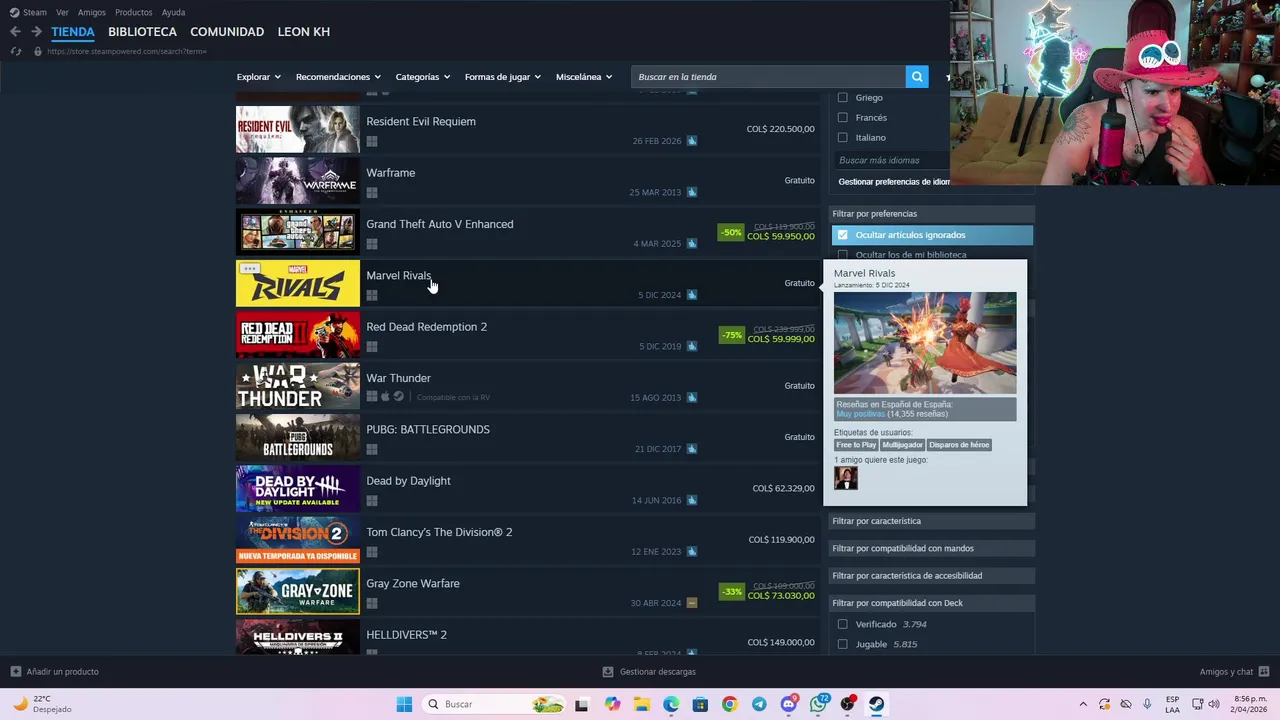Viewport: 1280px width, 720px height.
Task: Click the magnifier search button in store
Action: [x=917, y=77]
